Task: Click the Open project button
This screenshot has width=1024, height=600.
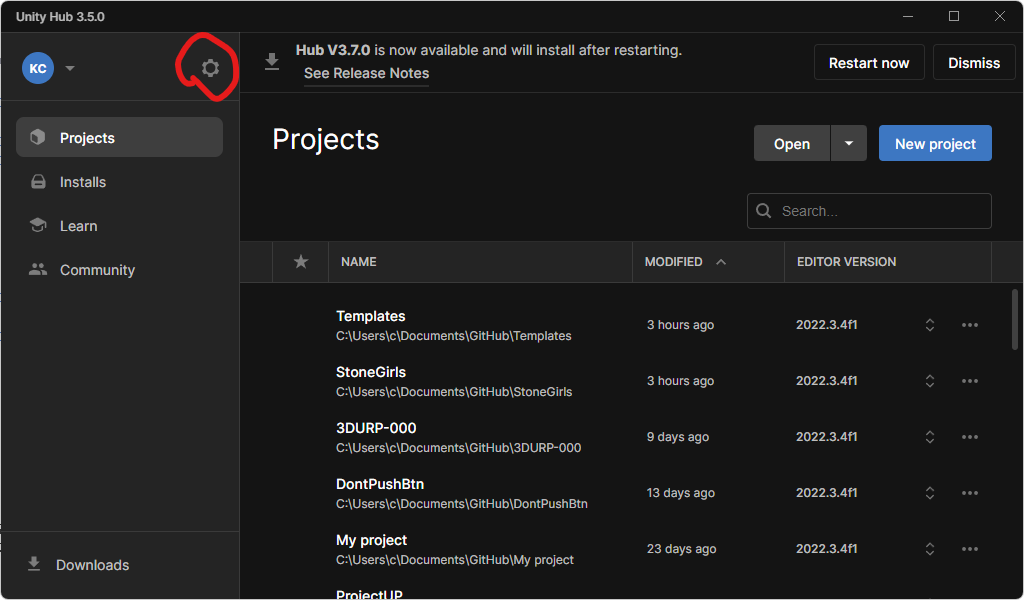Action: (x=792, y=143)
